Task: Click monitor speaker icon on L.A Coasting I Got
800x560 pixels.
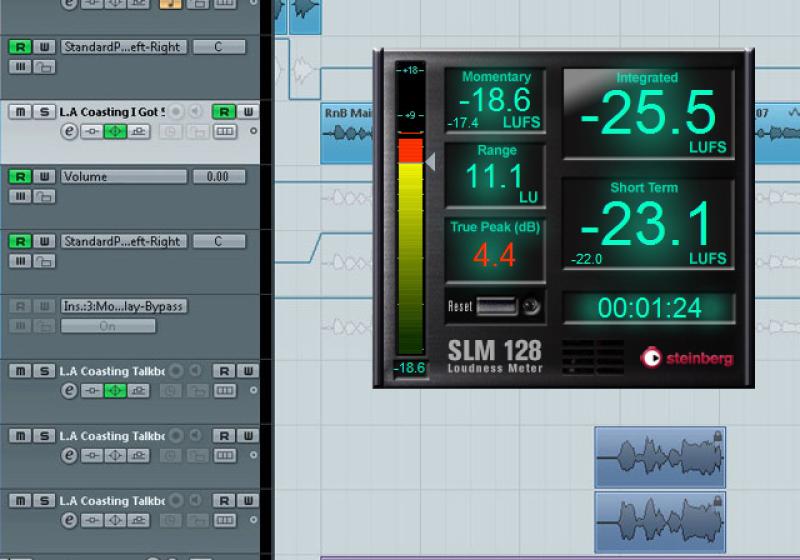Action: pos(197,112)
